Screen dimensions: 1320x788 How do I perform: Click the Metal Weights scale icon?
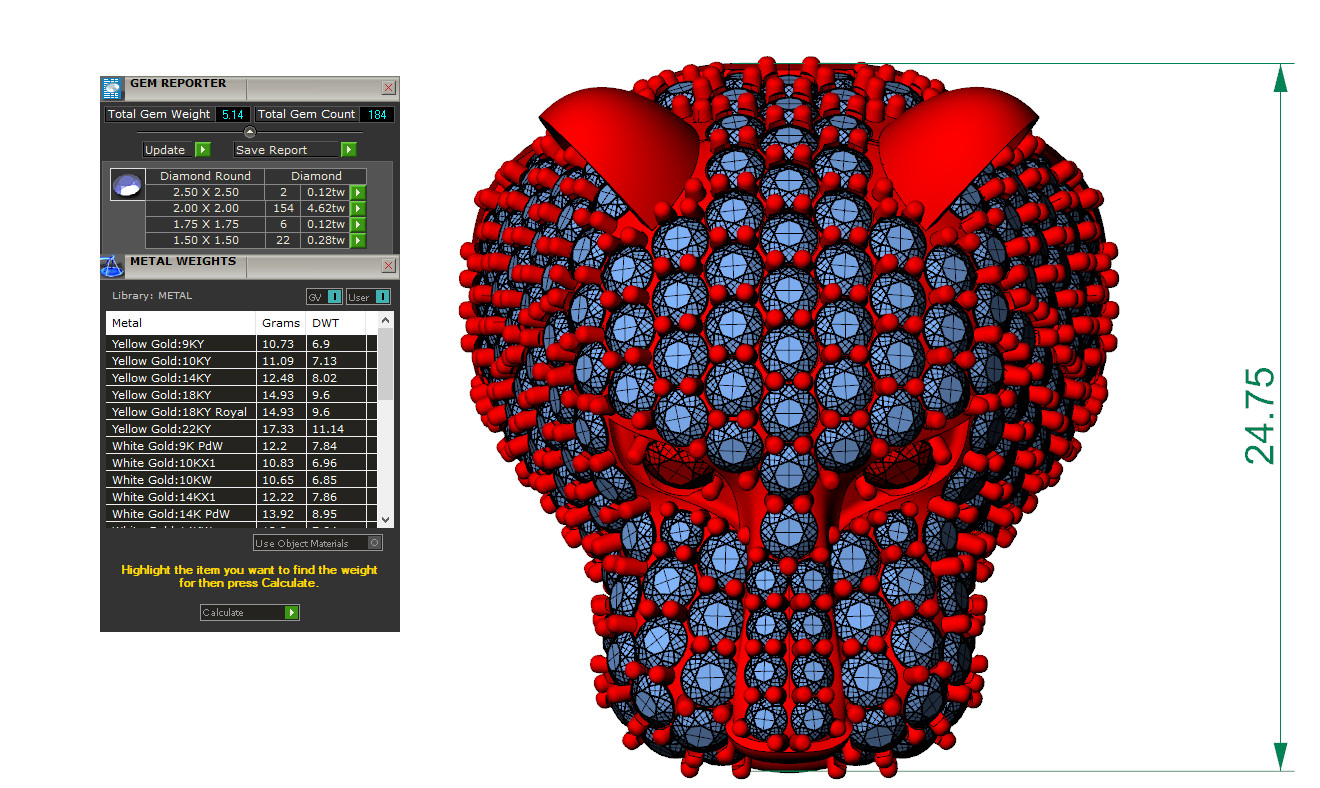(112, 267)
